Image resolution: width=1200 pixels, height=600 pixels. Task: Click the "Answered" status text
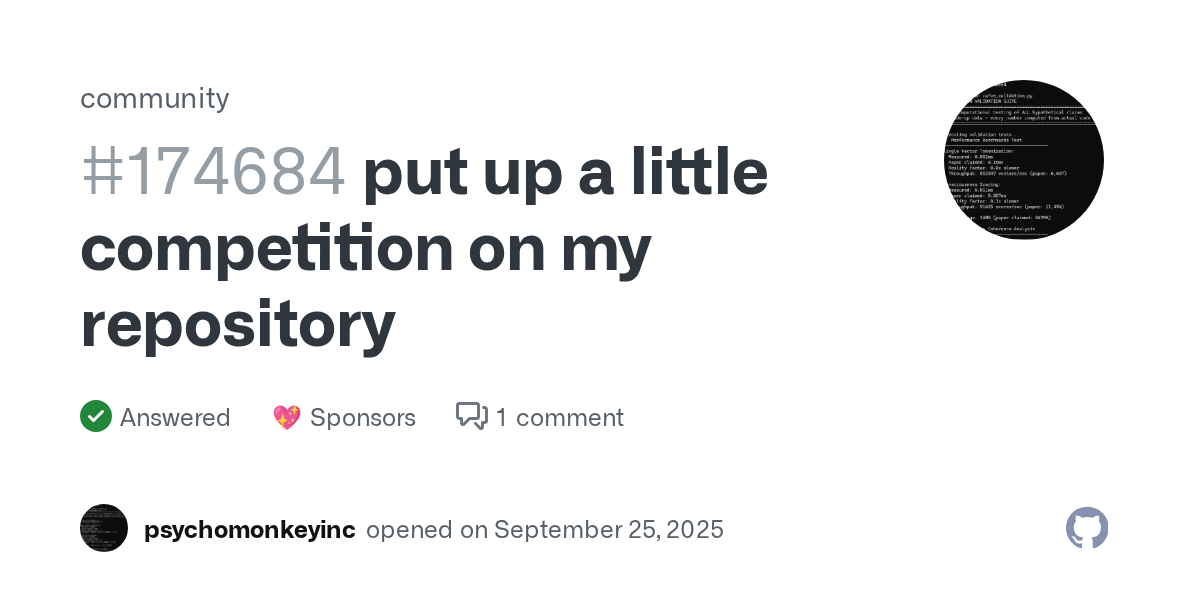pos(175,417)
